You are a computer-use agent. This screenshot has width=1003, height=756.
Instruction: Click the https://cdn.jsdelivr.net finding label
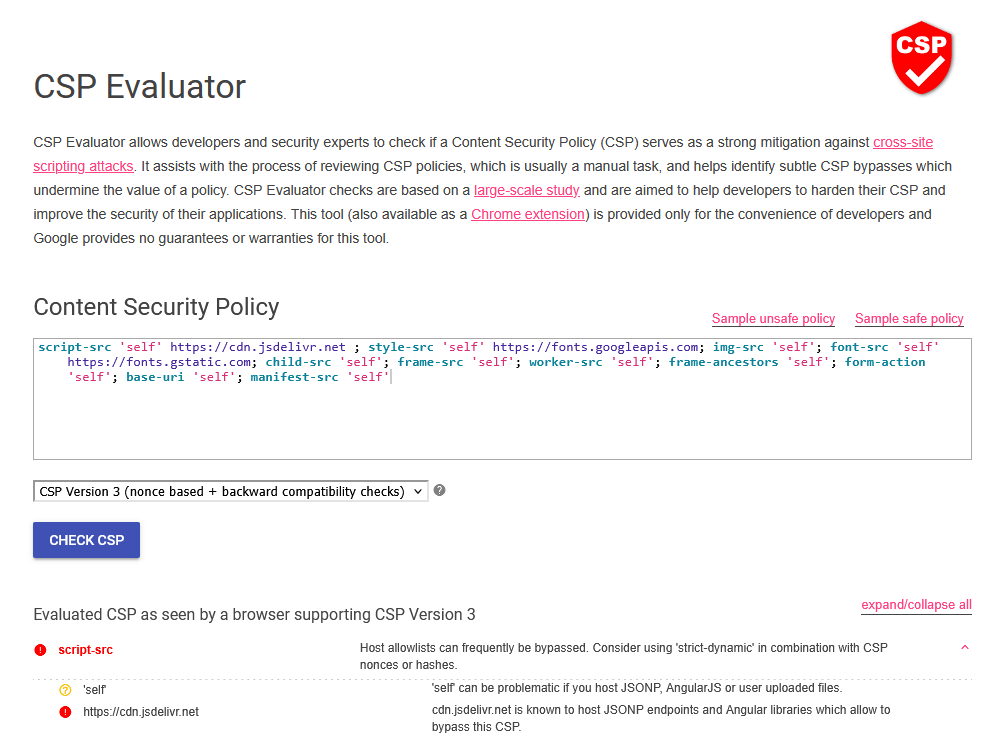[x=141, y=712]
